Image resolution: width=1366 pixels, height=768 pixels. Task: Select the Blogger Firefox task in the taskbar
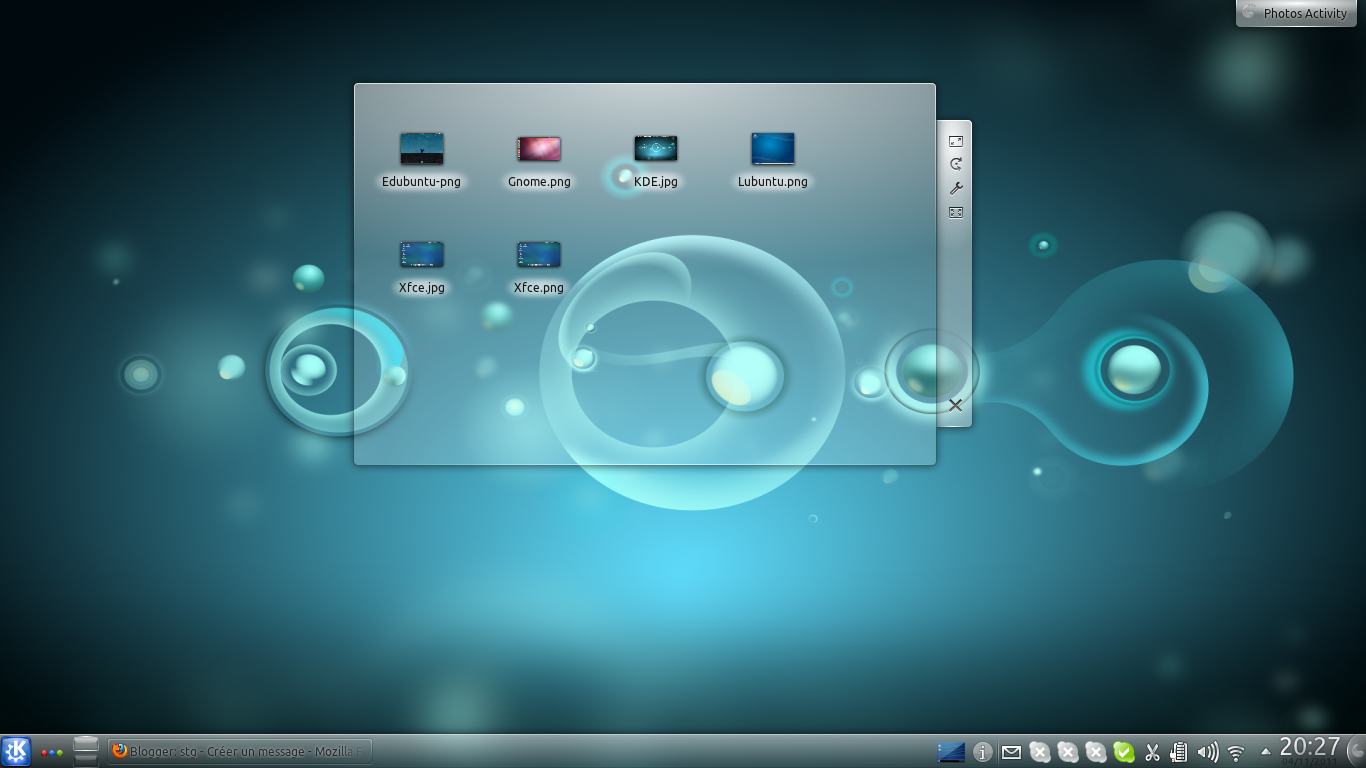(240, 751)
